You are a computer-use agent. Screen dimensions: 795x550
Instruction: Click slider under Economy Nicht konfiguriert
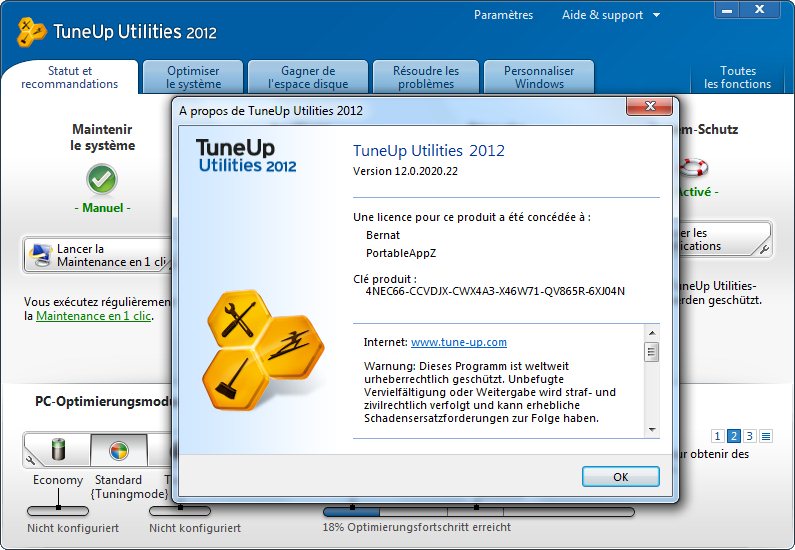tap(58, 510)
